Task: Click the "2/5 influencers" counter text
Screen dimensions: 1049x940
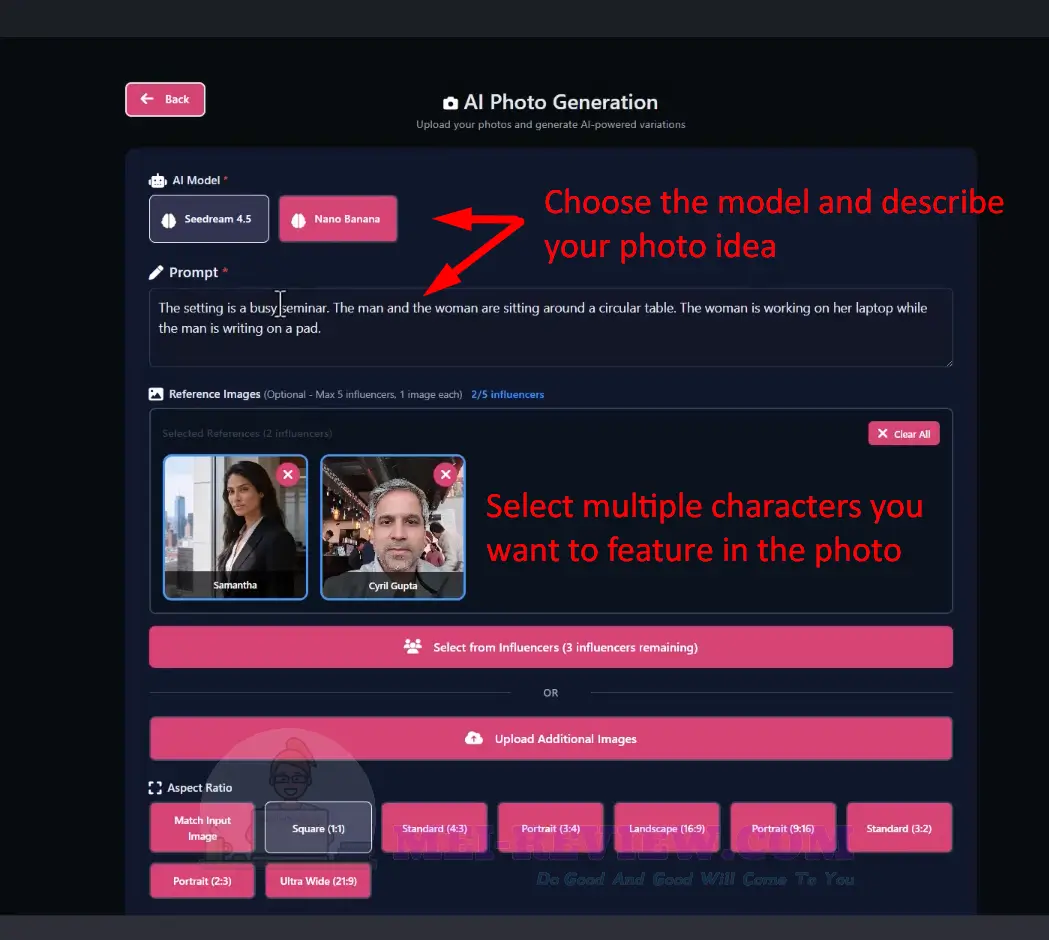Action: [508, 395]
